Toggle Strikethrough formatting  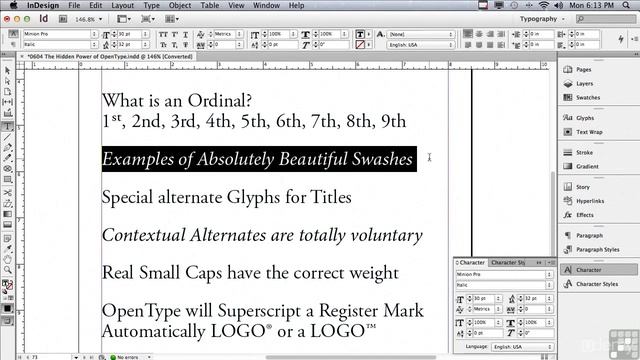185,45
